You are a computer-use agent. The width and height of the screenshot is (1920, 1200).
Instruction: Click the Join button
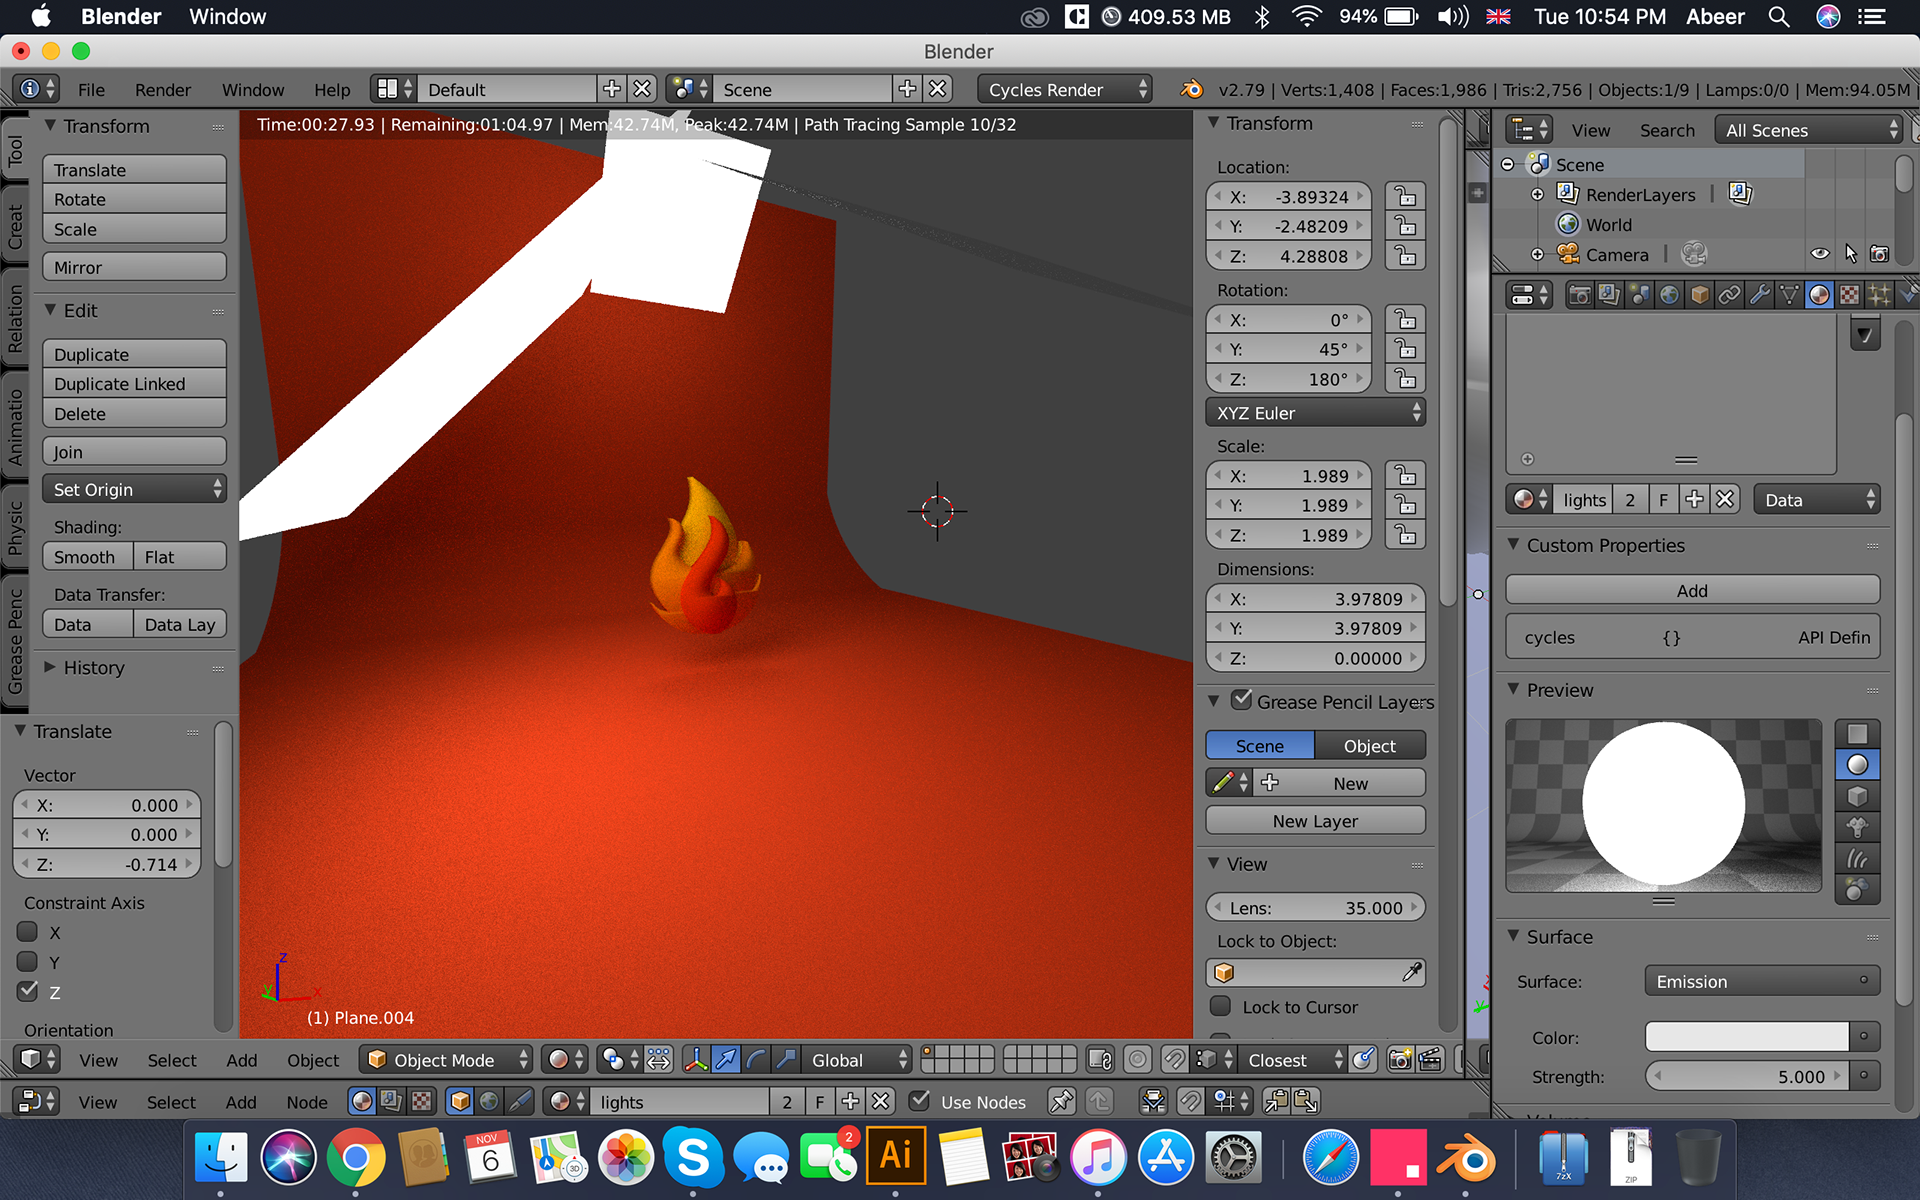click(x=134, y=451)
